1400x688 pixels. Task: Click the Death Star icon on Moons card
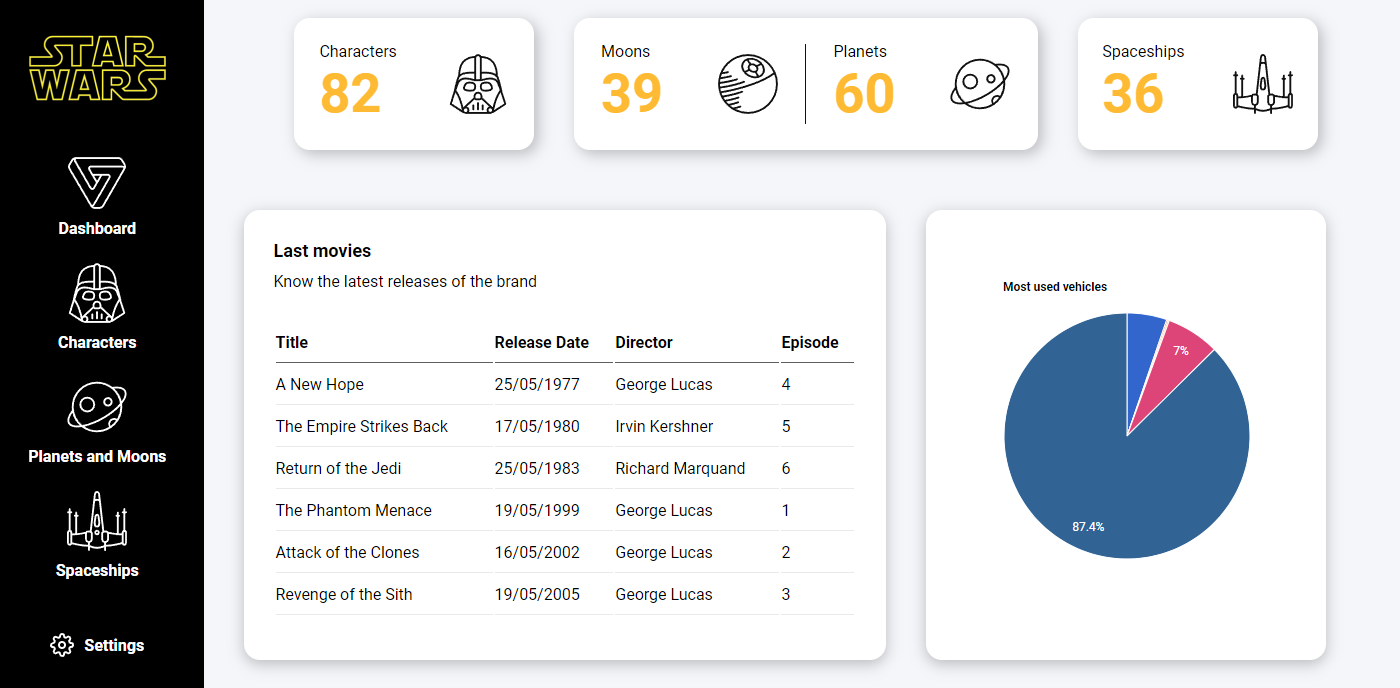click(x=747, y=84)
